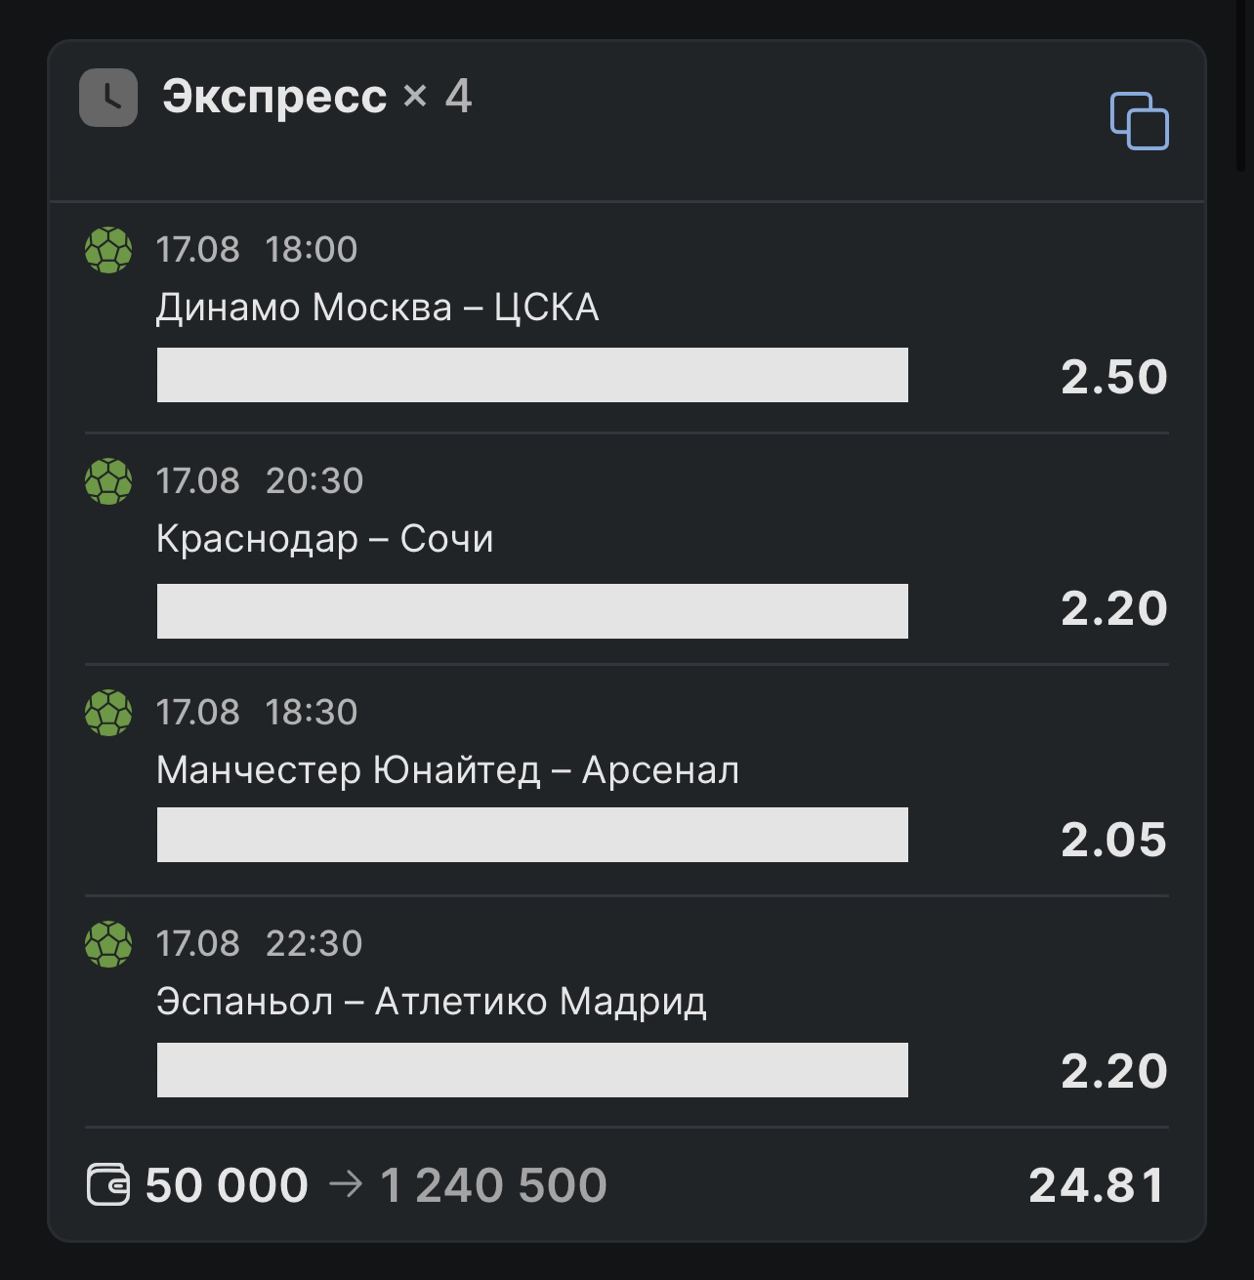The image size is (1254, 1280).
Task: Click total odds 24.81
Action: pyautogui.click(x=1097, y=1185)
